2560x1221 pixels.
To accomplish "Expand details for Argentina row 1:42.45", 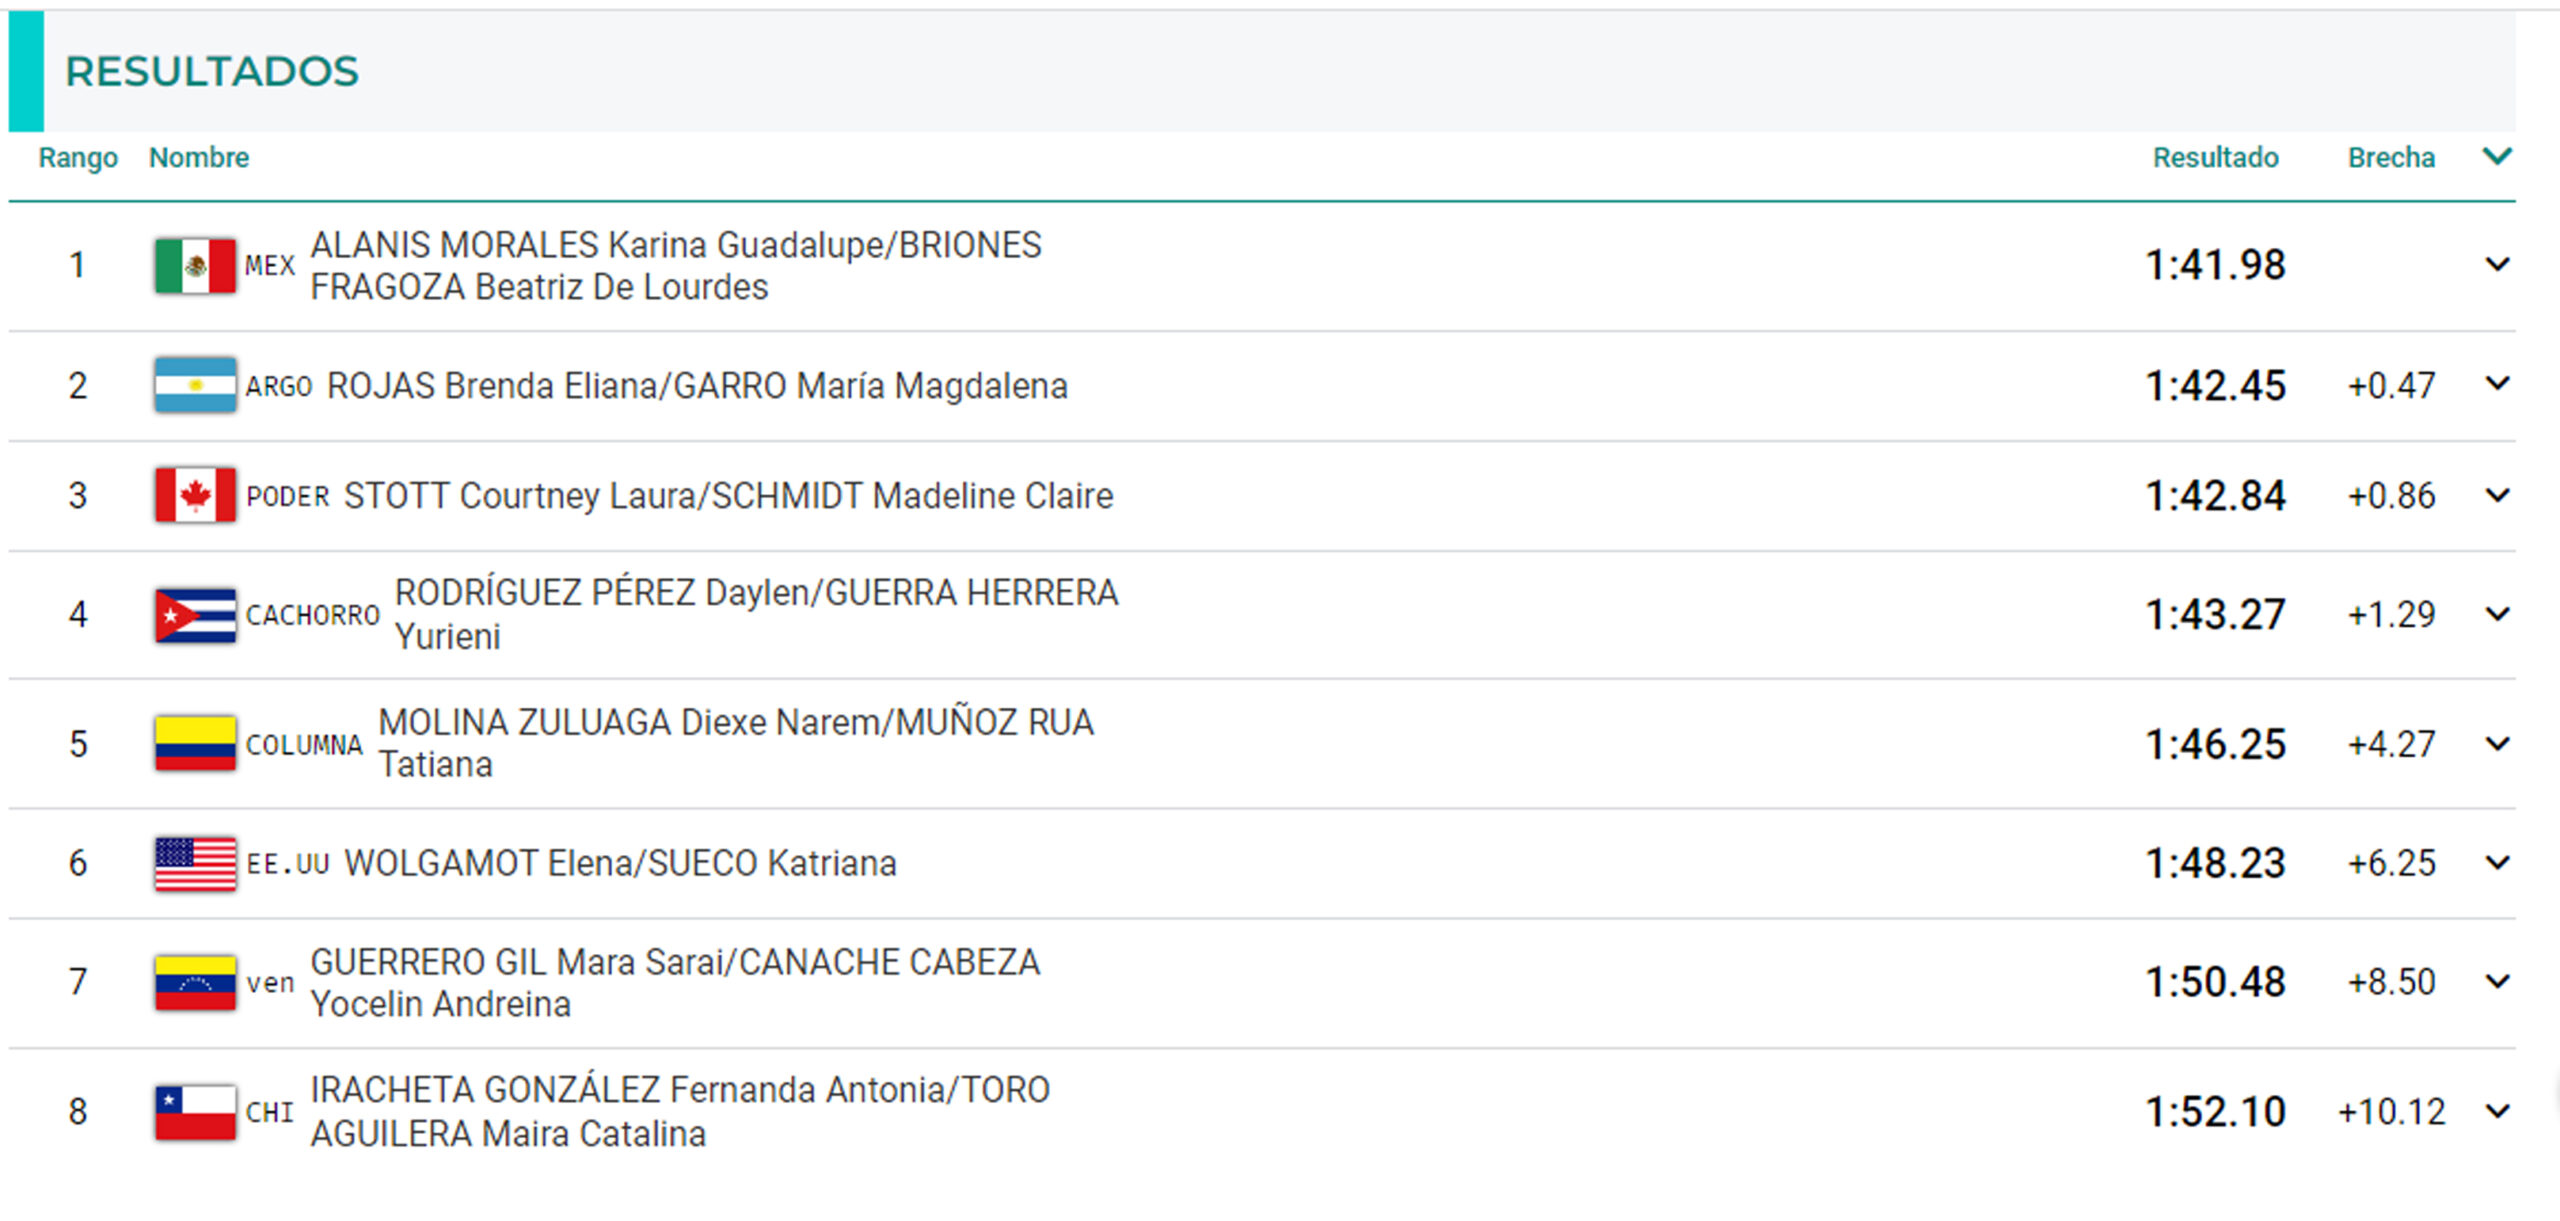I will tap(2497, 384).
